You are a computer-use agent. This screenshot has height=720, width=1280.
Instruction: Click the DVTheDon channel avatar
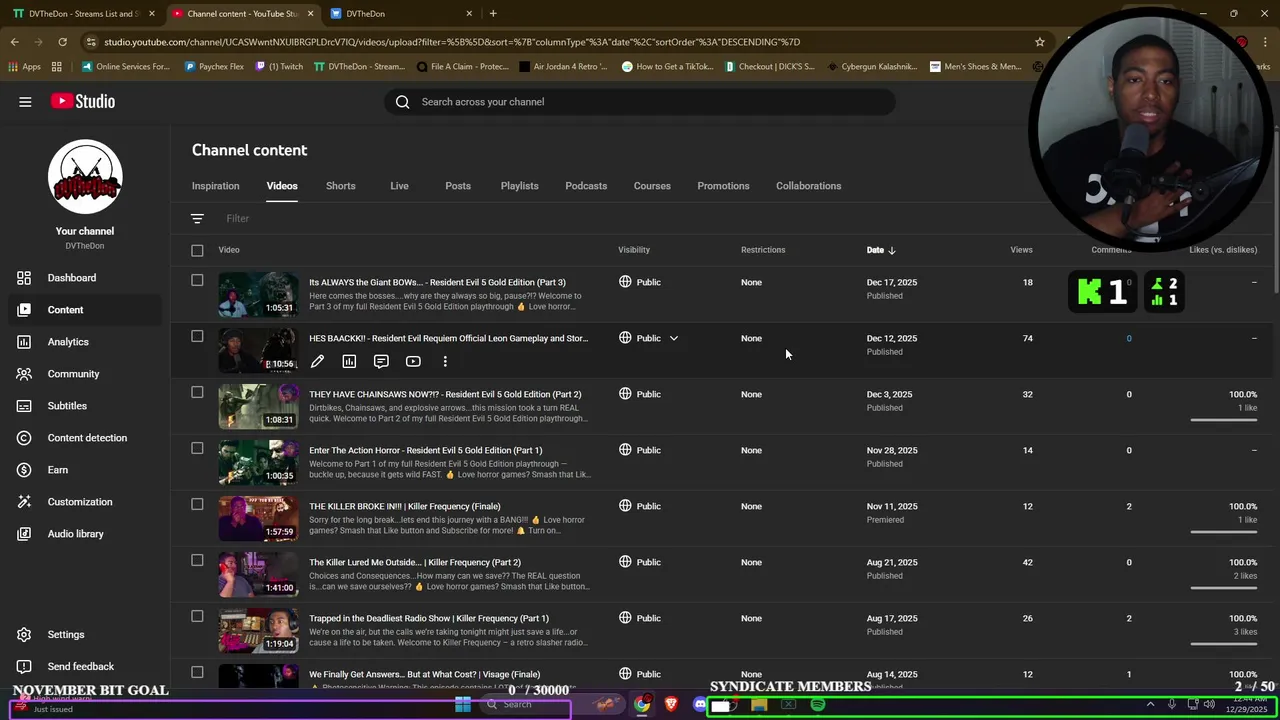tap(85, 177)
